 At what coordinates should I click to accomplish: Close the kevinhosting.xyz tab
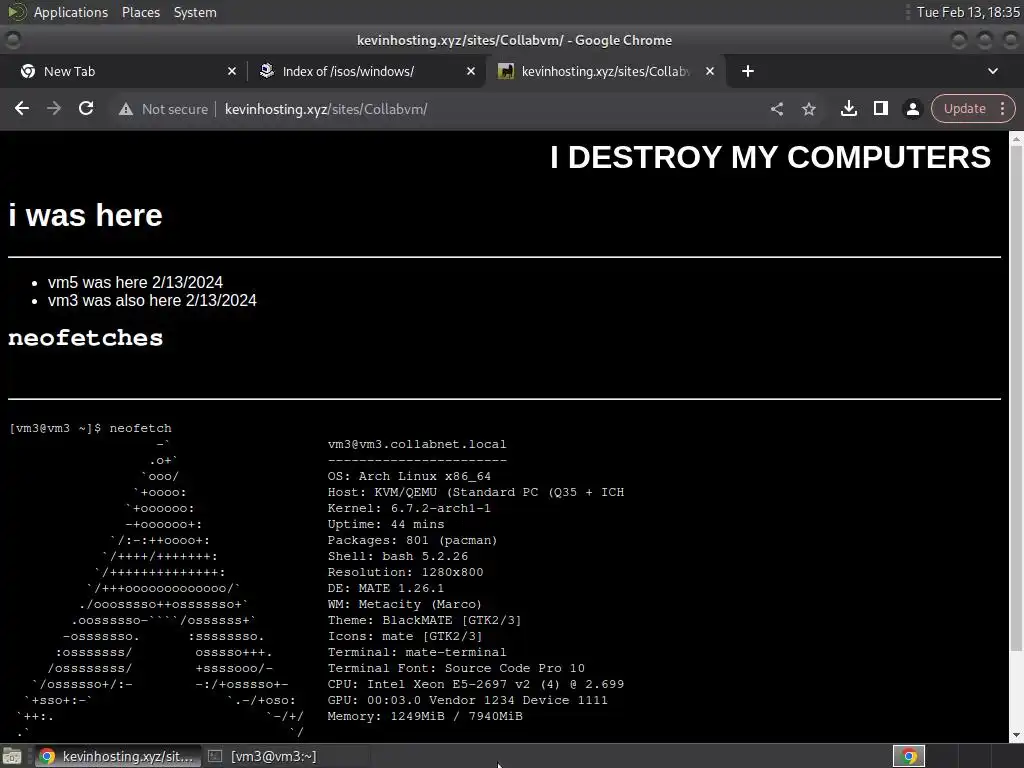(x=710, y=71)
